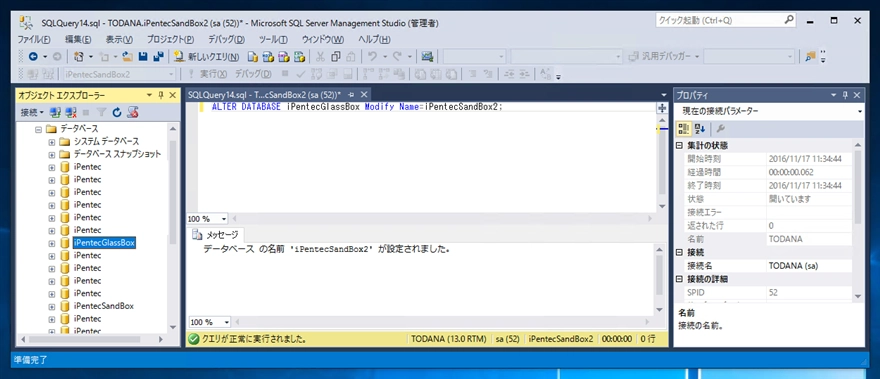The image size is (880, 379).
Task: Open the 編集(E) menu
Action: (77, 40)
